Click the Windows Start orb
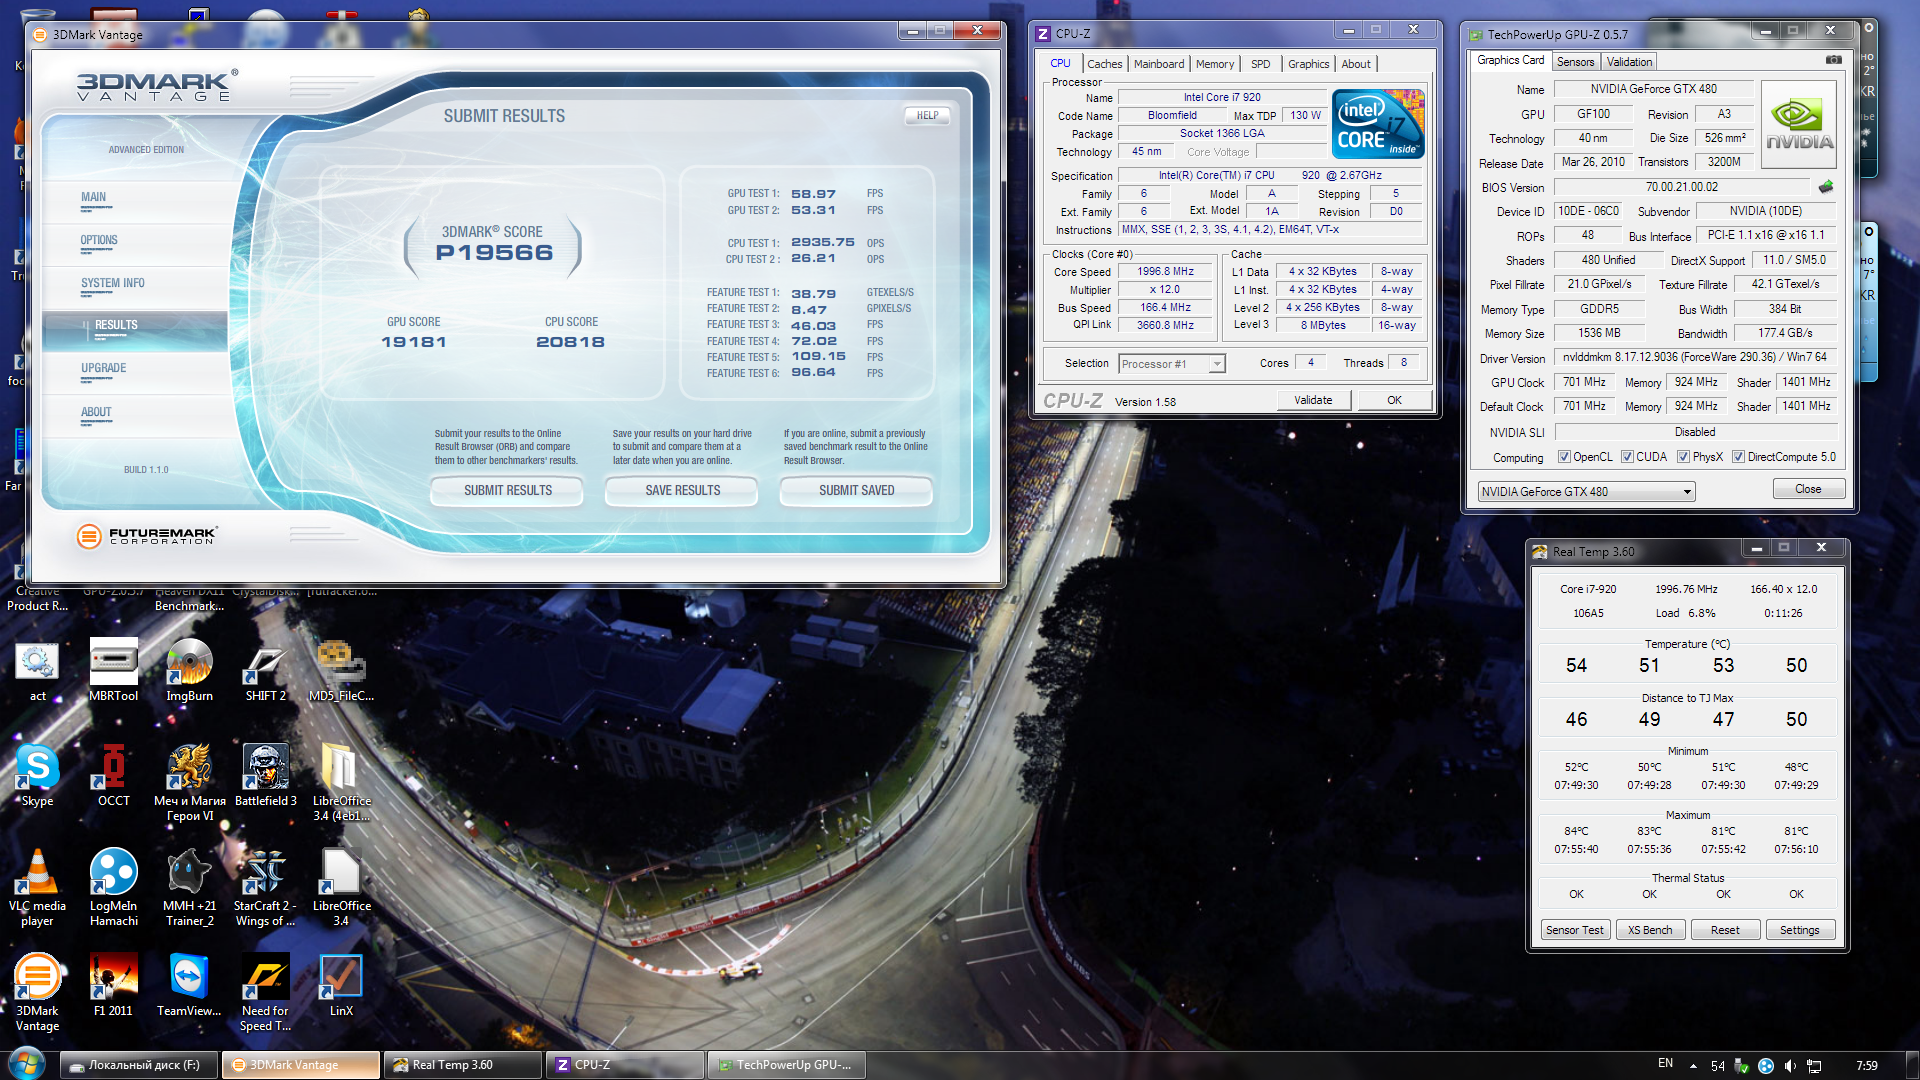Viewport: 1920px width, 1080px height. pos(27,1064)
